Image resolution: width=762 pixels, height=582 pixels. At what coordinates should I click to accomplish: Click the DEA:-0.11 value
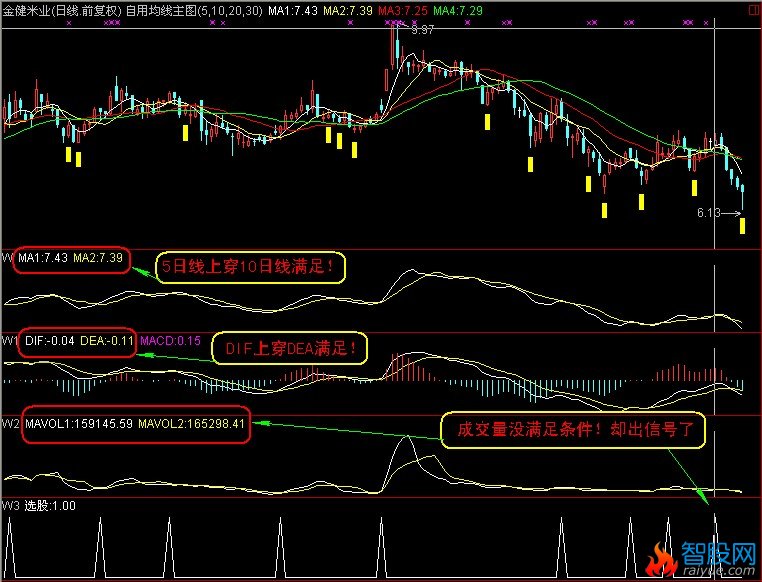tap(106, 341)
